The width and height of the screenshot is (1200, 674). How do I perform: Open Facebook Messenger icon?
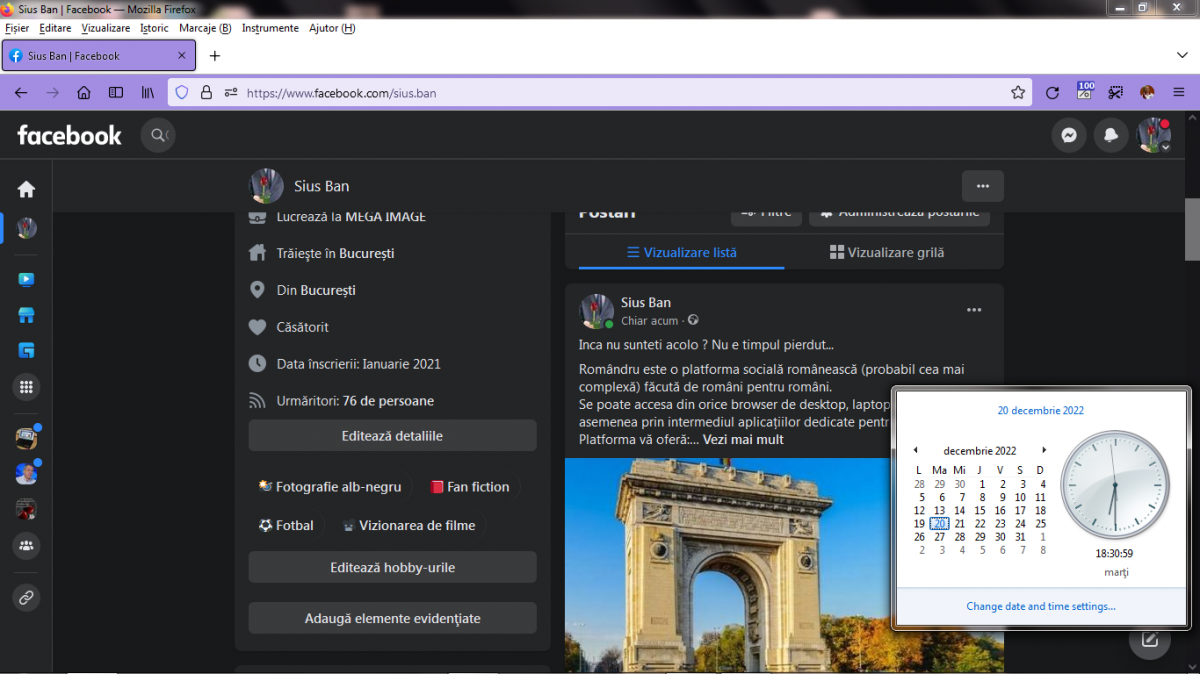coord(1069,135)
